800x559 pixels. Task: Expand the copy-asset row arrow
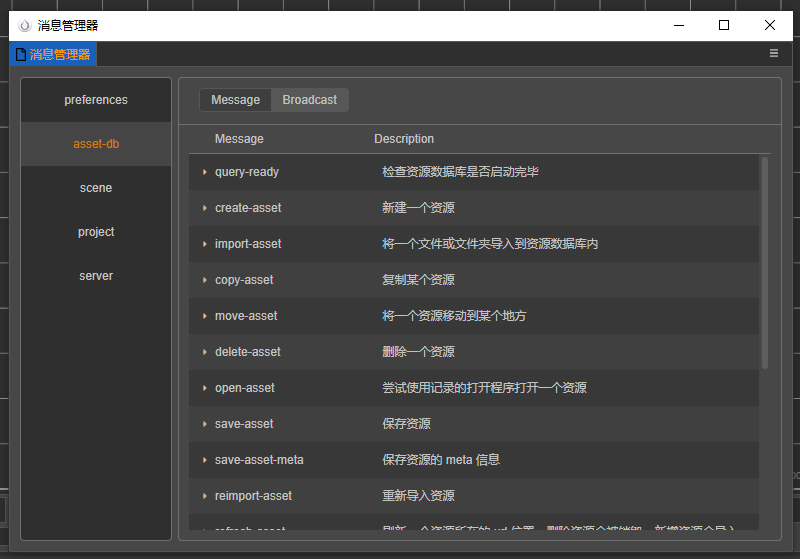205,280
